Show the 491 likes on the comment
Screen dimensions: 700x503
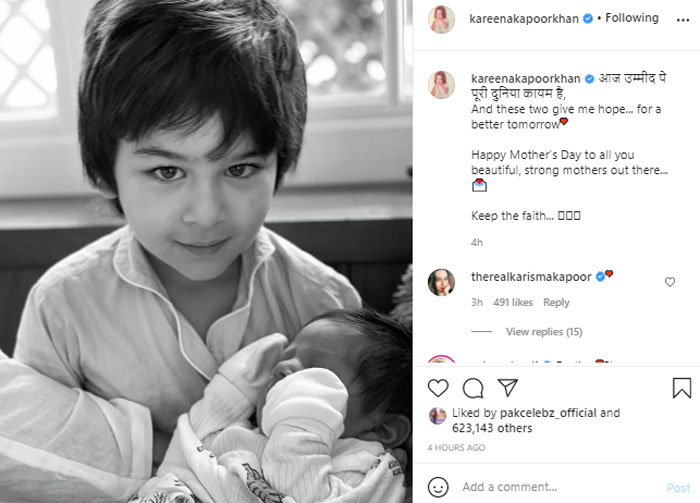coord(513,303)
